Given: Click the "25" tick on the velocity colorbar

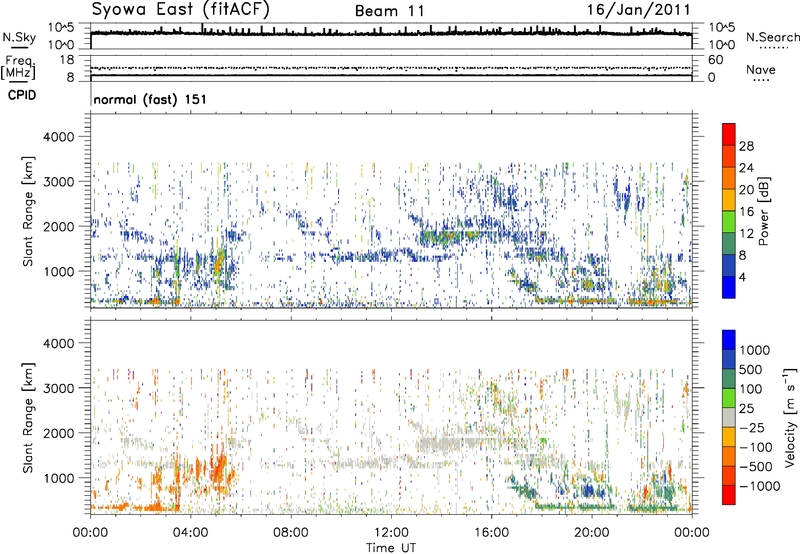Looking at the screenshot, I should coord(746,408).
